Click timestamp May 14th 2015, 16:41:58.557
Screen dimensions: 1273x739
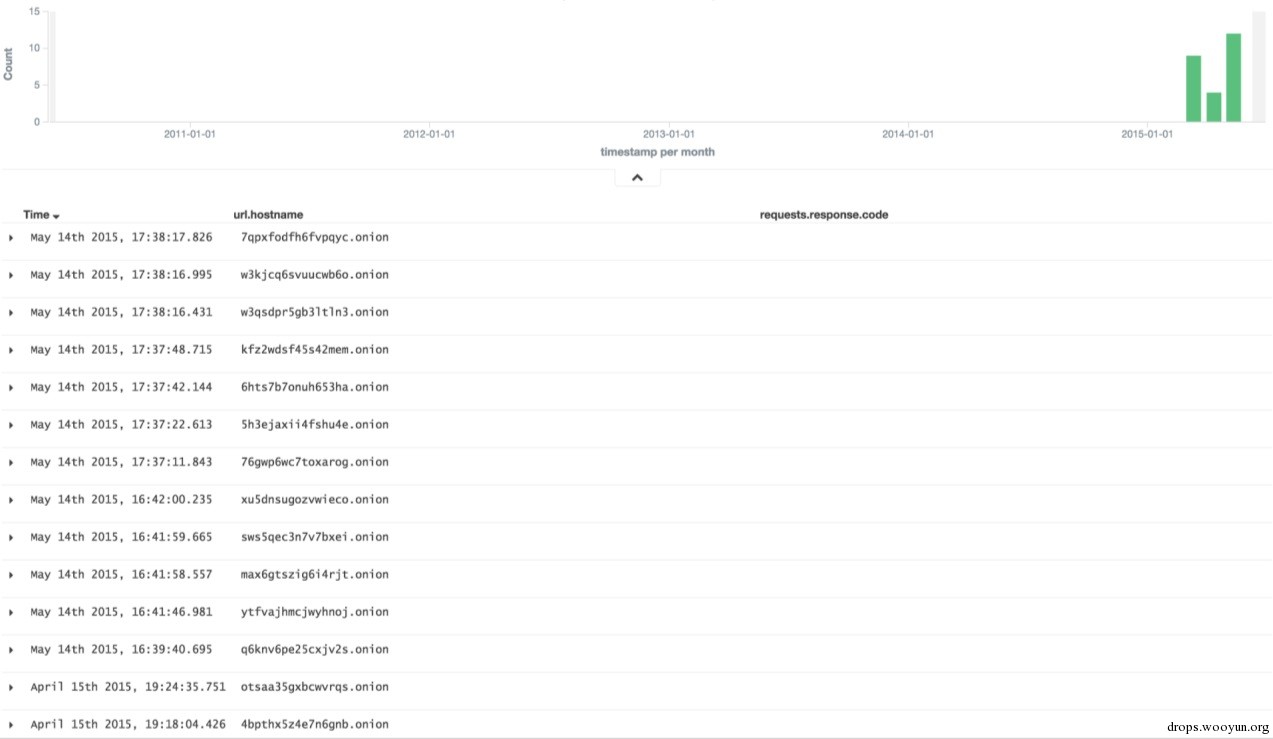[121, 574]
